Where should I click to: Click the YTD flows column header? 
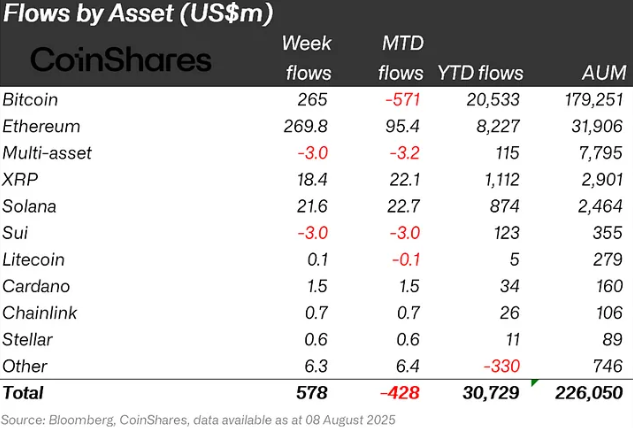click(x=478, y=73)
